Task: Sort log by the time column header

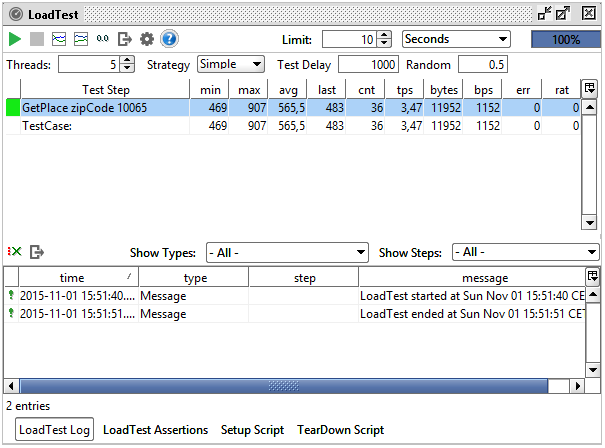Action: click(x=78, y=277)
